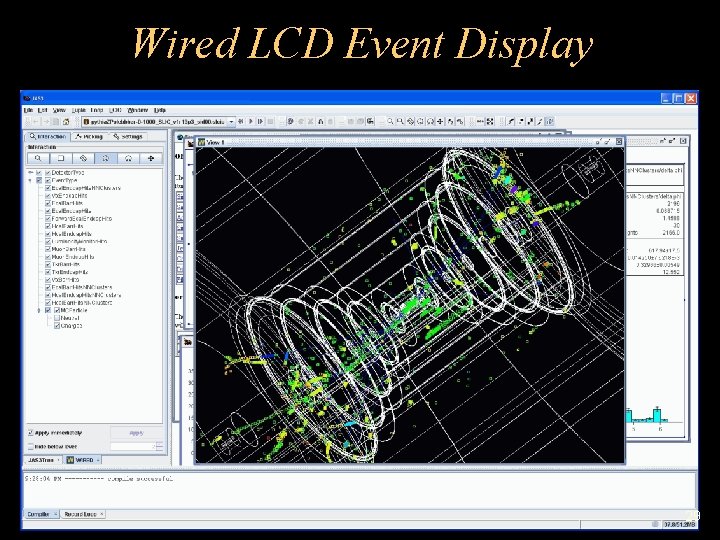Close the histogram window behind View 1
This screenshot has height=540, width=720.
[683, 141]
